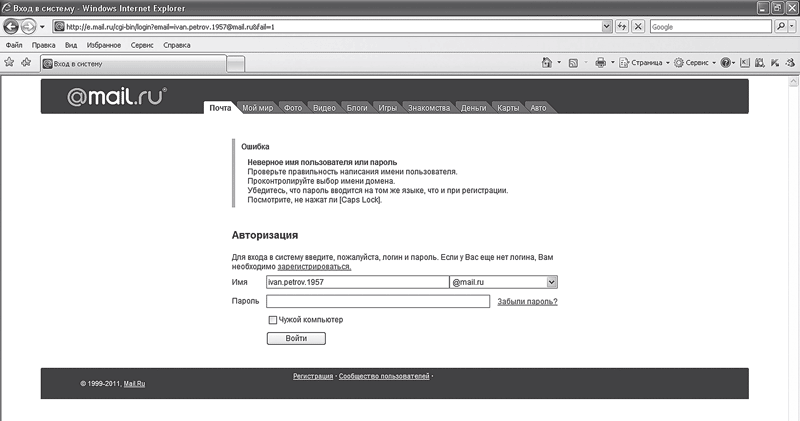Expand the @mail.ru domain dropdown
800x421 pixels.
pos(552,282)
